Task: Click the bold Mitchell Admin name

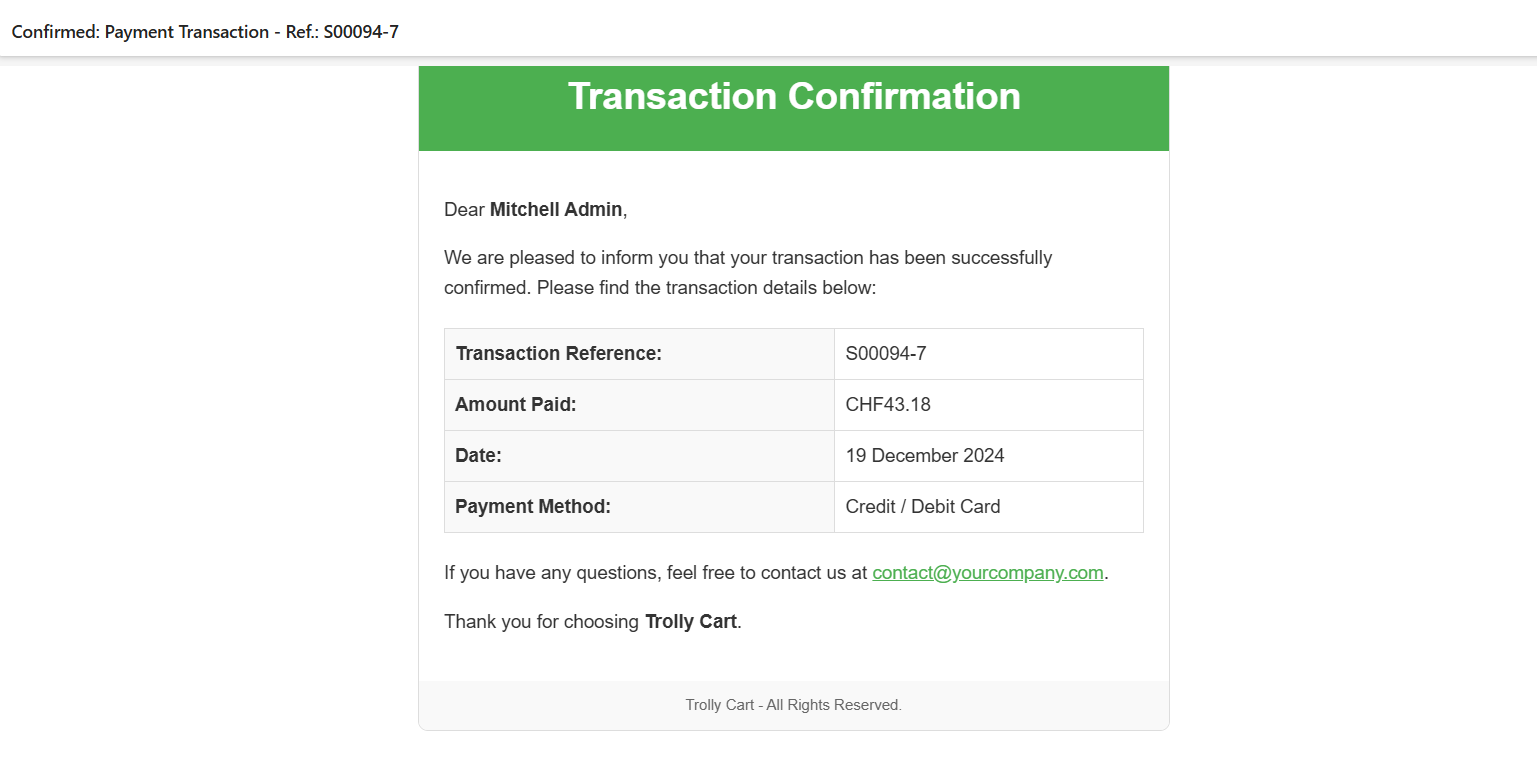Action: (x=555, y=210)
